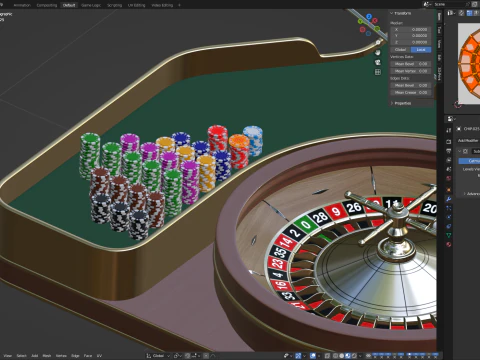Click the blue Z axis on gizmo
The height and width of the screenshot is (360, 480).
(x=369, y=16)
